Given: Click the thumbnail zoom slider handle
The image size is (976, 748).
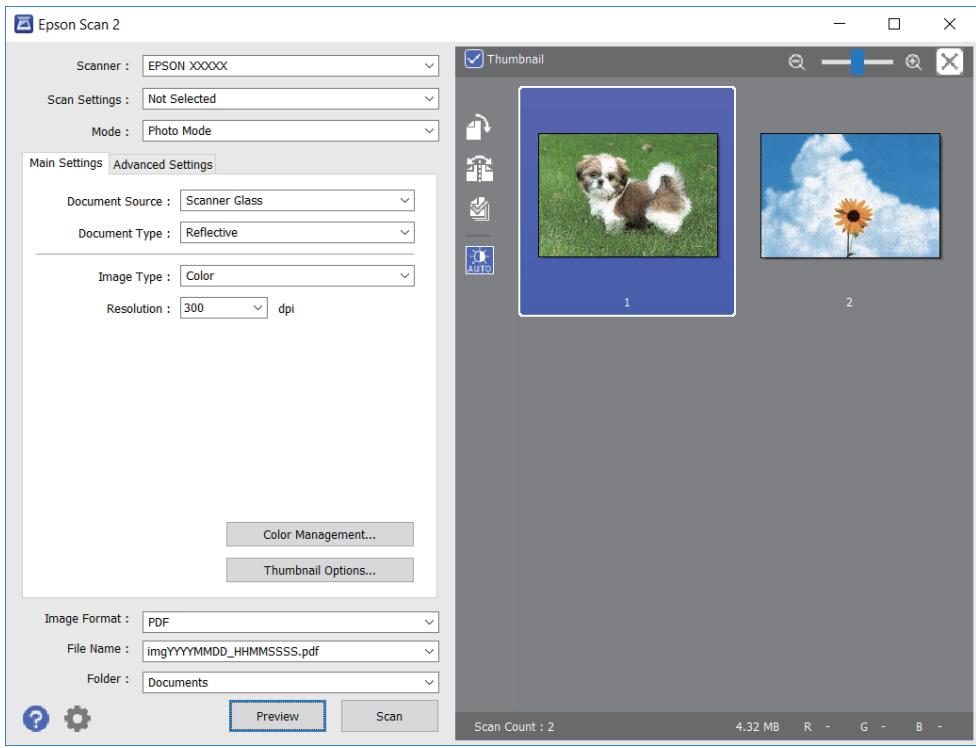Looking at the screenshot, I should 858,62.
